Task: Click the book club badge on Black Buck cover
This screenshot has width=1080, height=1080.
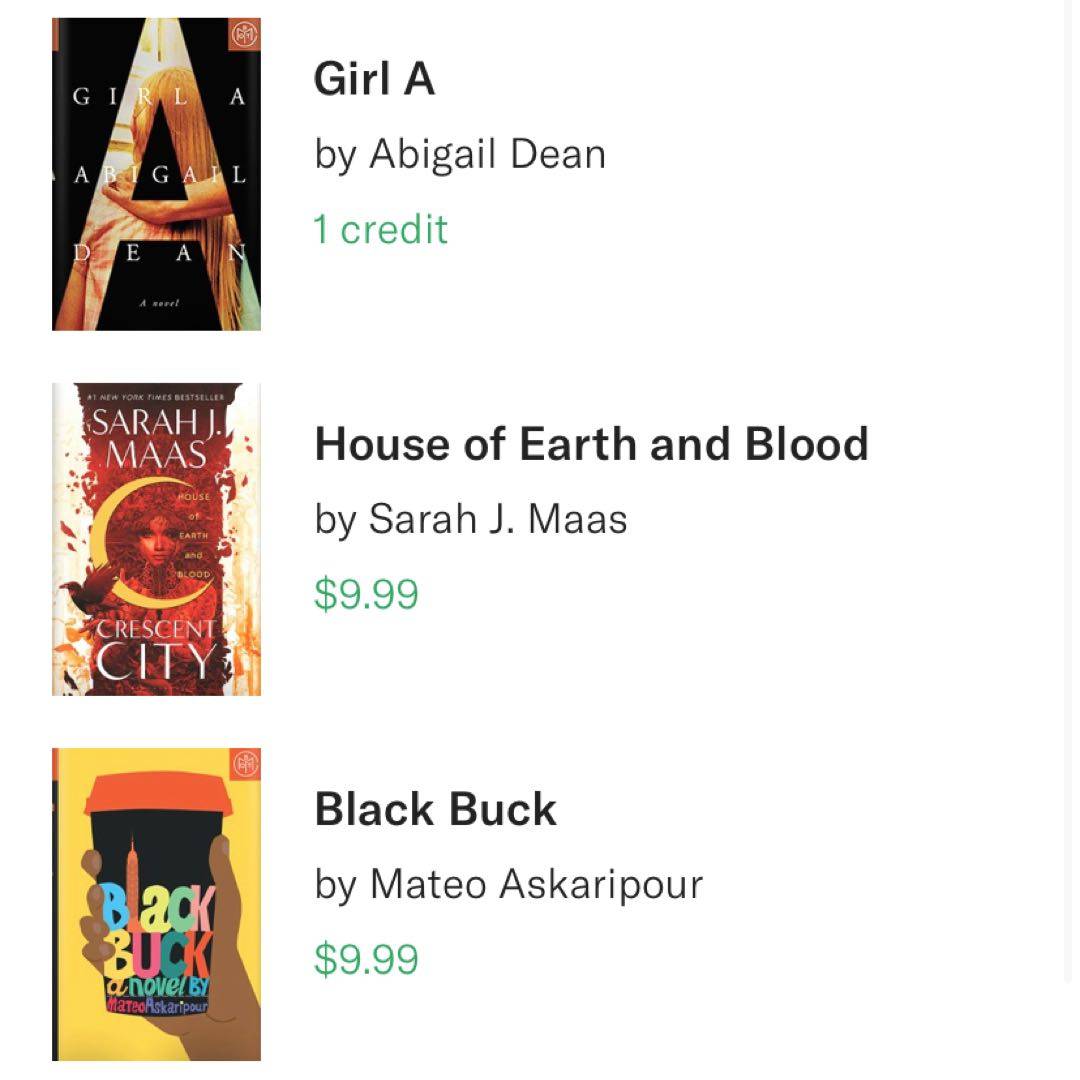Action: click(243, 765)
